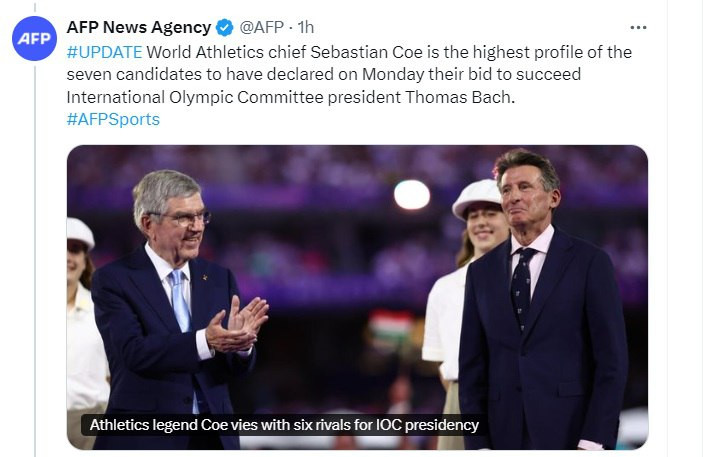
Task: Follow the #AFPSports hashtag link
Action: tap(113, 119)
